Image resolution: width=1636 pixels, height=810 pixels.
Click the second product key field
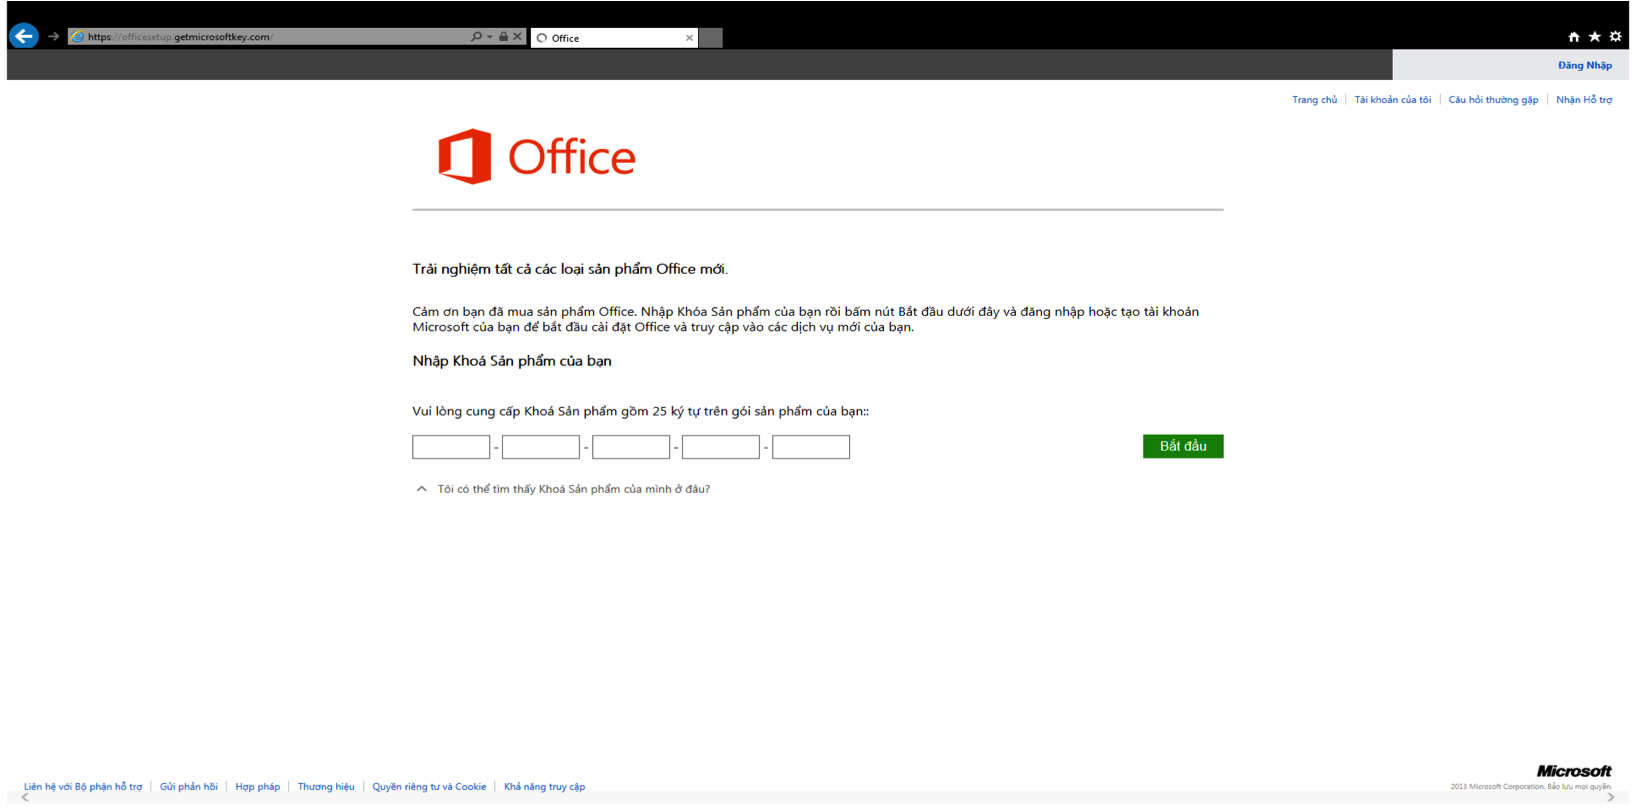tap(541, 447)
